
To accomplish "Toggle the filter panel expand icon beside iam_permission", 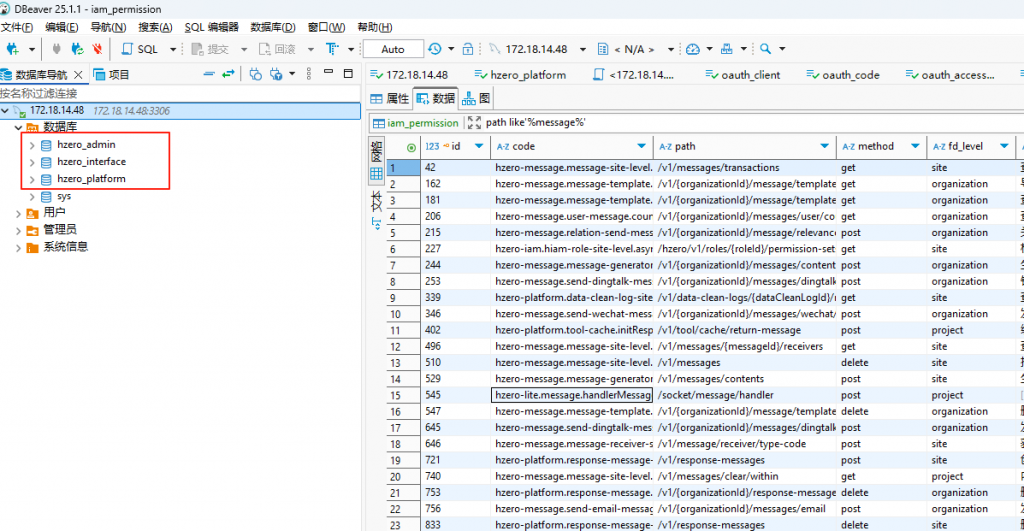I will pyautogui.click(x=475, y=123).
